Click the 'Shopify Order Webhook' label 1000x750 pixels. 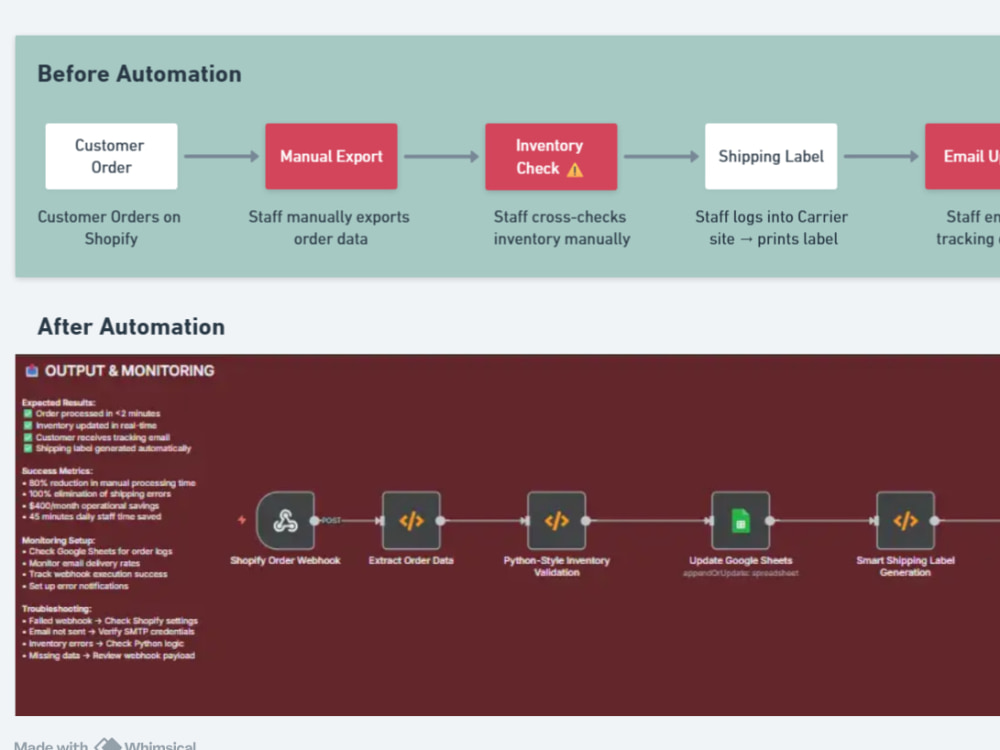pyautogui.click(x=285, y=561)
